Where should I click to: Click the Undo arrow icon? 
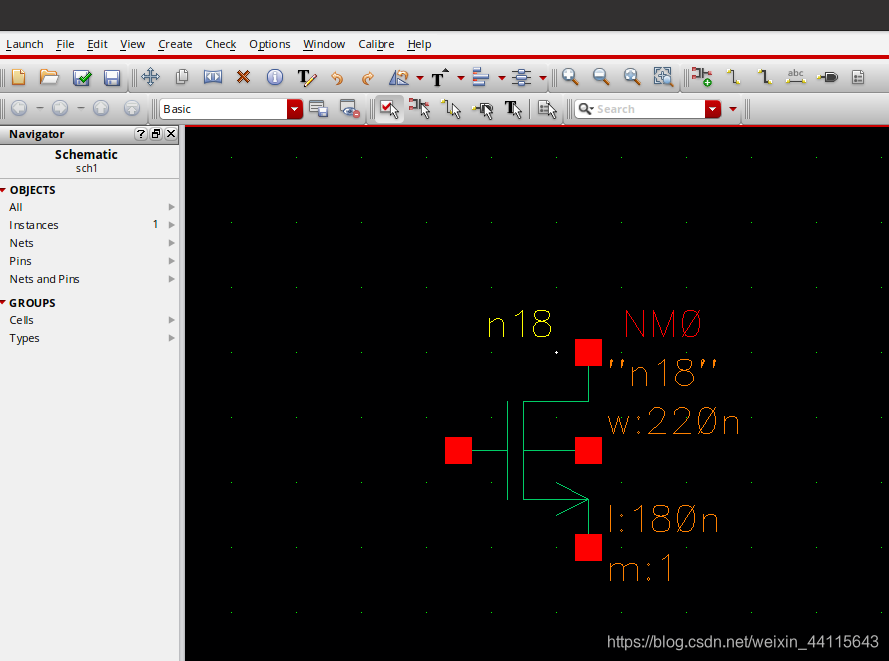point(337,77)
